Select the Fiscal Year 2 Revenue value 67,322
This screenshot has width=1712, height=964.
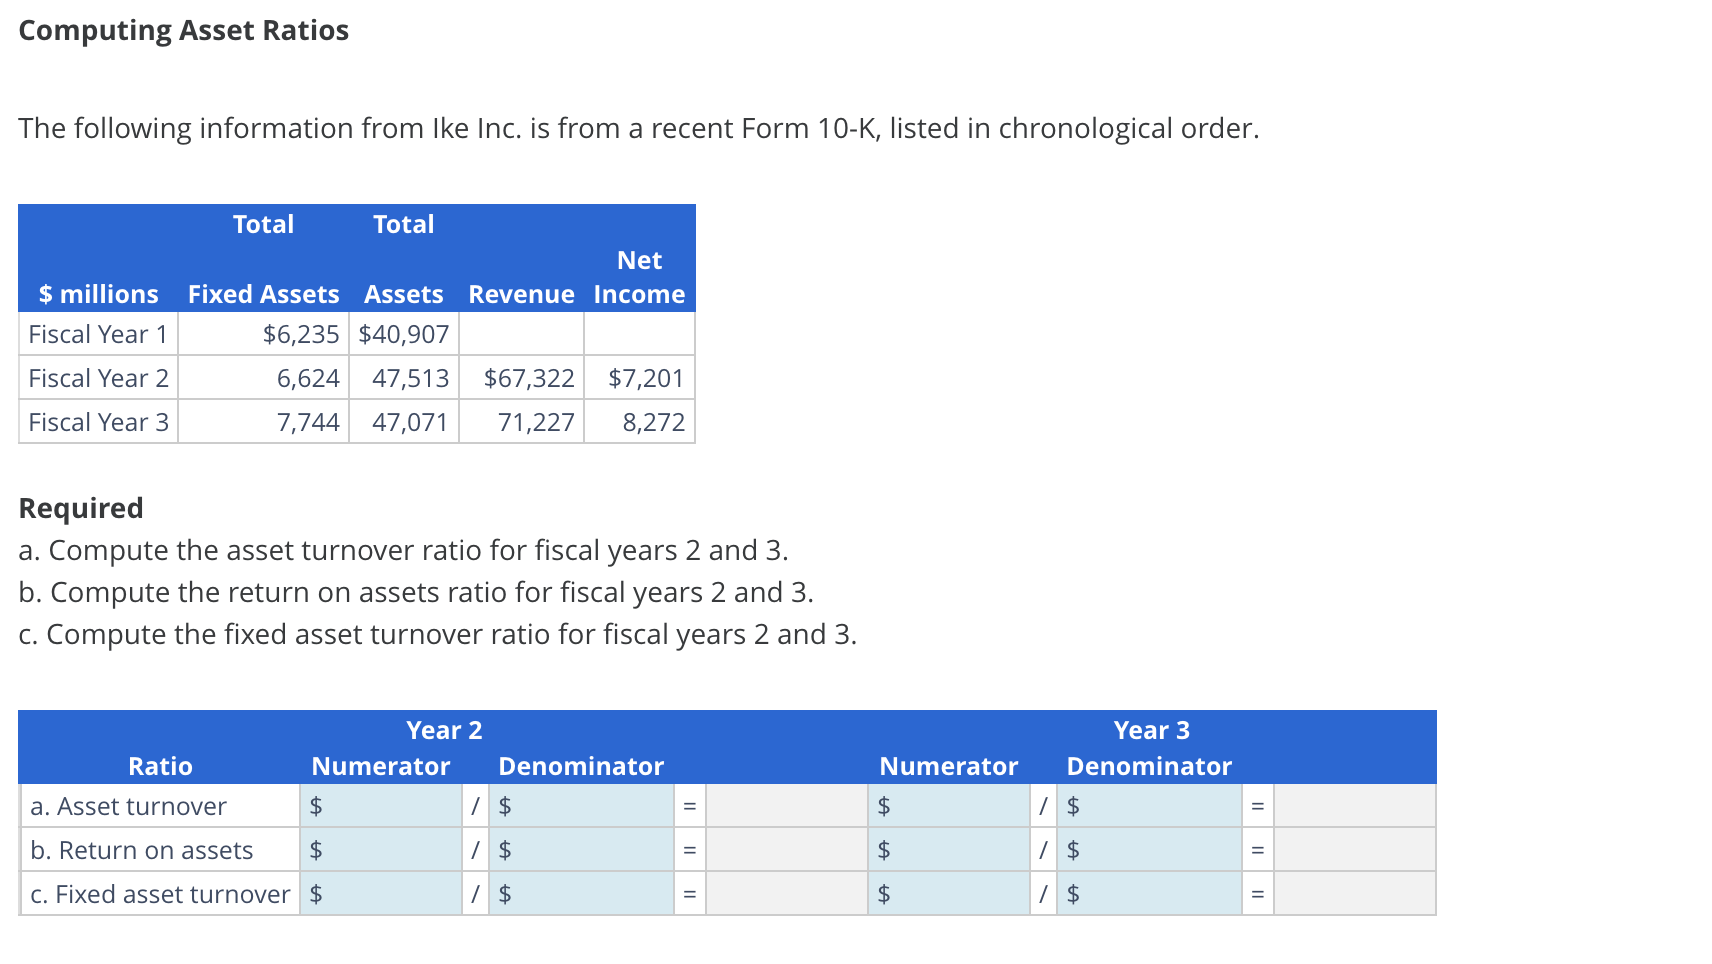coord(530,378)
